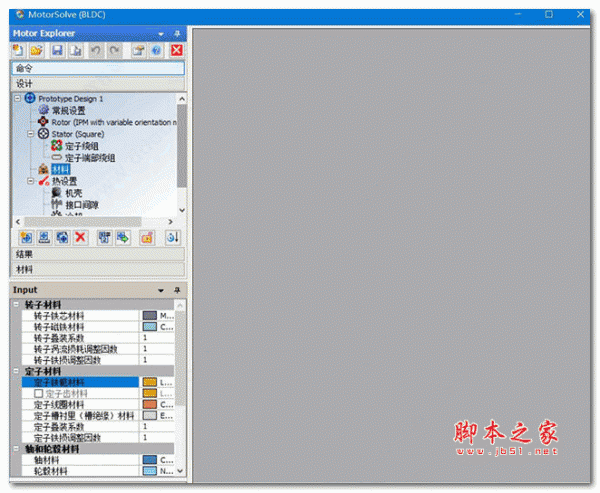Image resolution: width=600 pixels, height=493 pixels.
Task: Click the tree vertical scrollbar down arrow
Action: (182, 210)
